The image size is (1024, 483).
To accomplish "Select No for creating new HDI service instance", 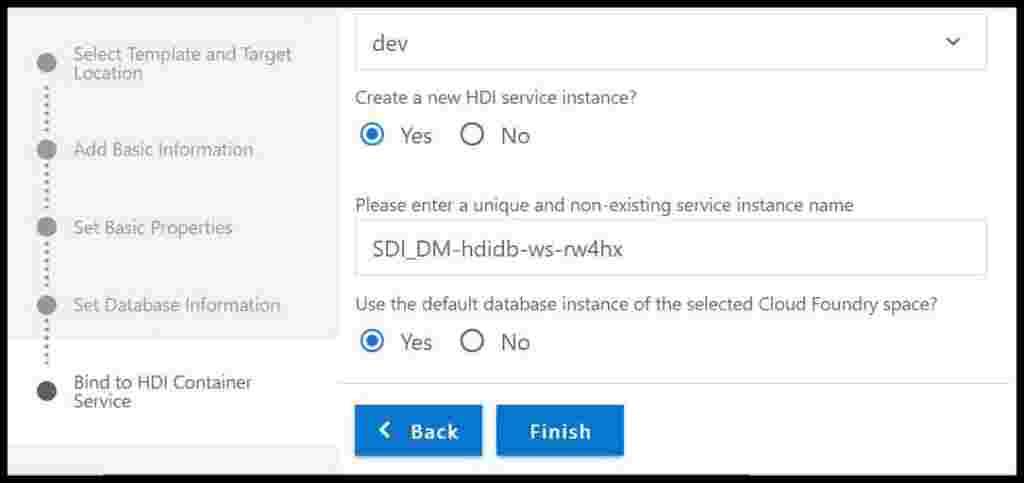I will point(472,135).
